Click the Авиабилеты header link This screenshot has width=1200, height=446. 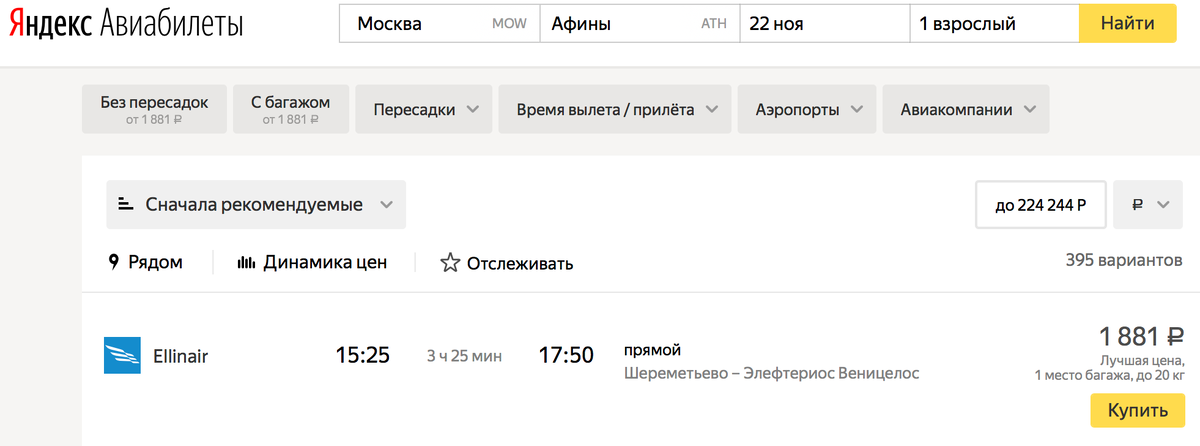click(172, 24)
